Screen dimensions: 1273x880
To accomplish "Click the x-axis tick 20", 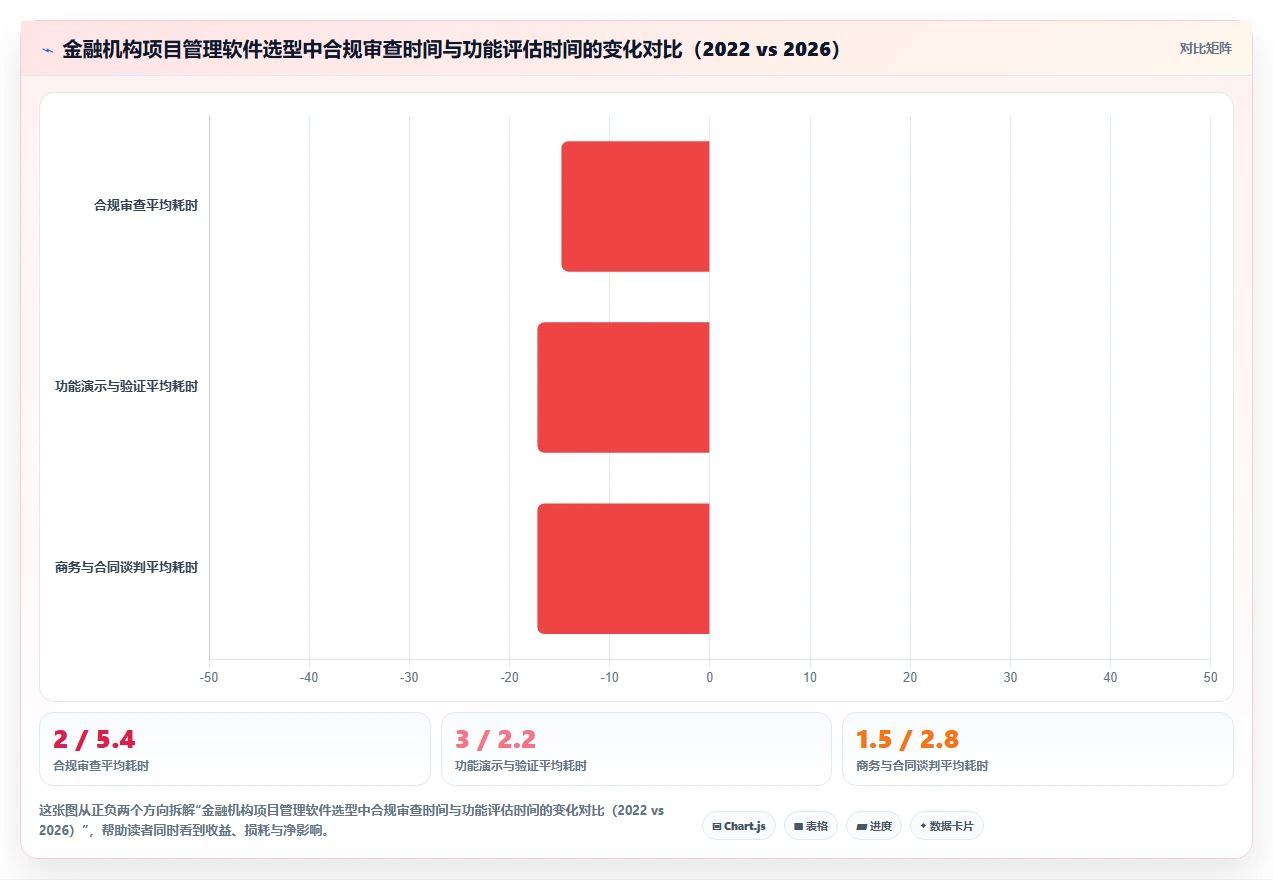I will [x=910, y=678].
